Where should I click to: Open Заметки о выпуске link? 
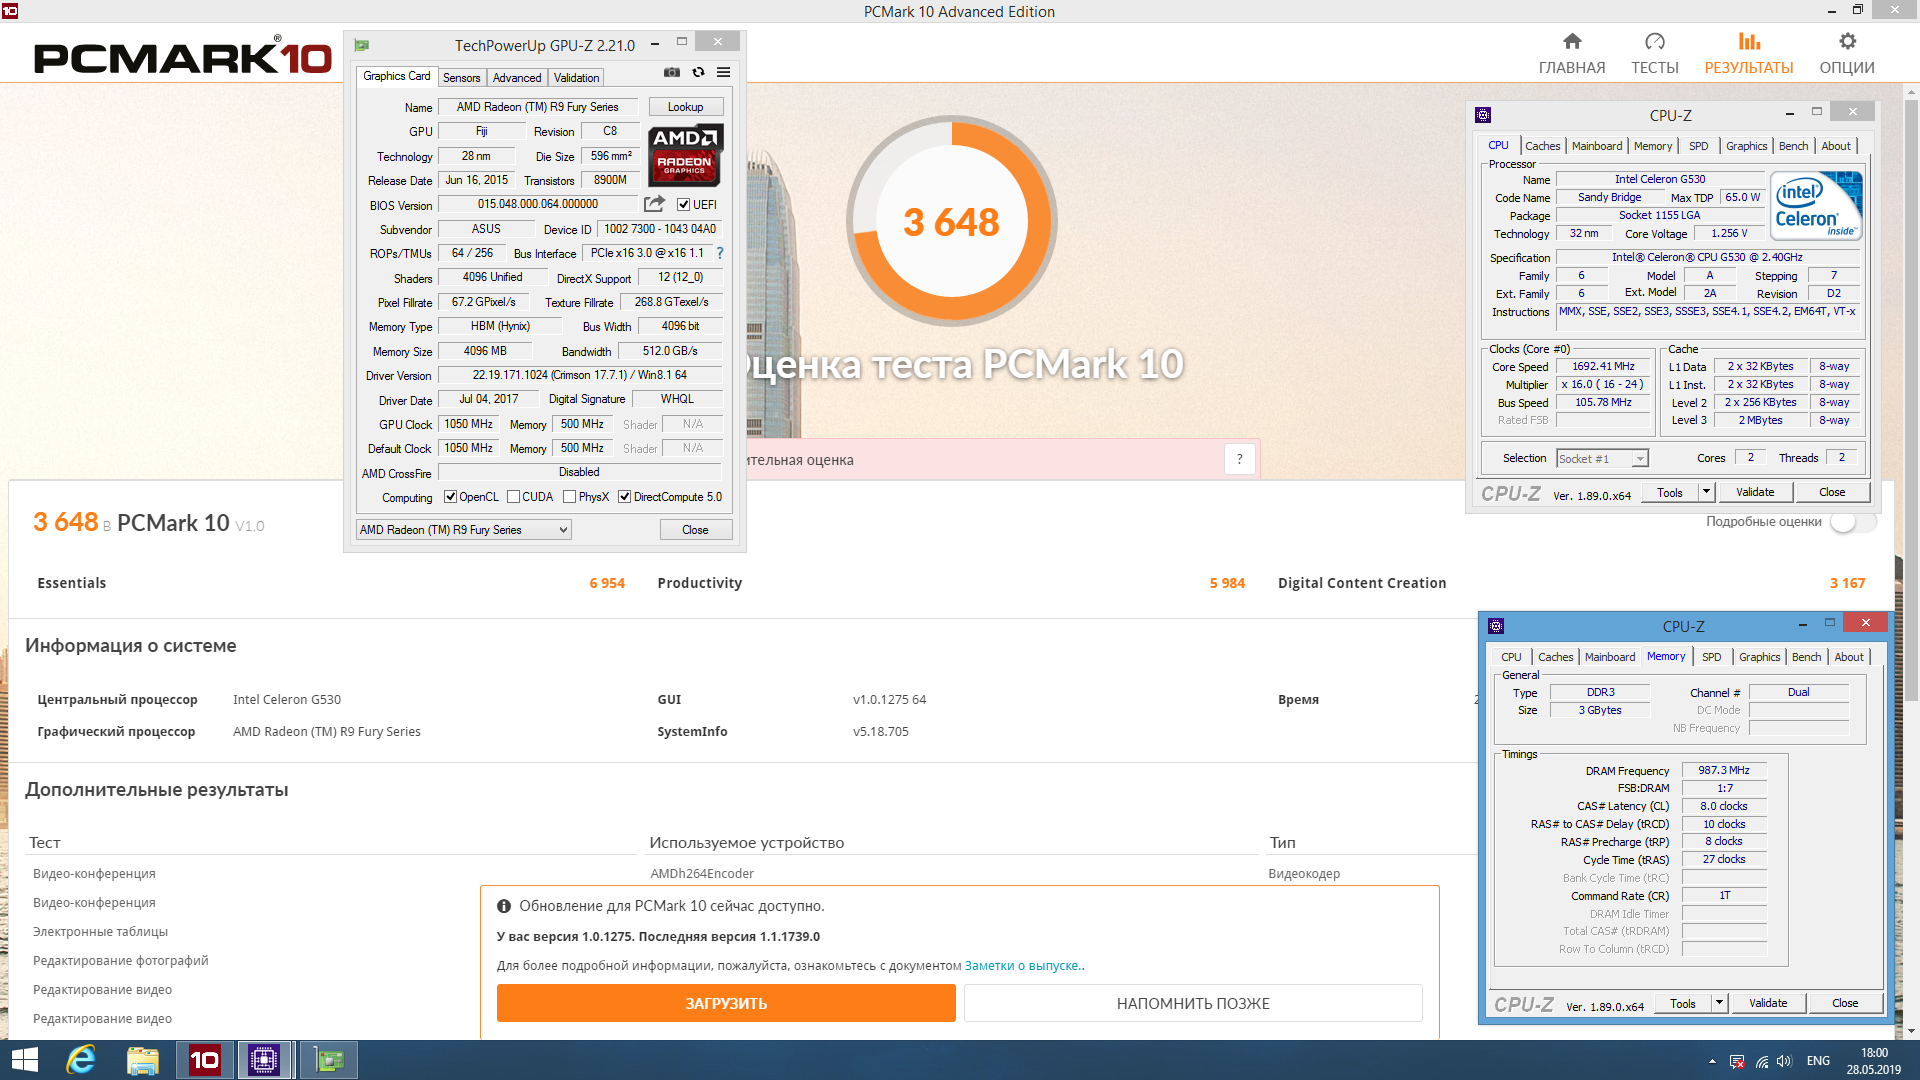point(1022,966)
